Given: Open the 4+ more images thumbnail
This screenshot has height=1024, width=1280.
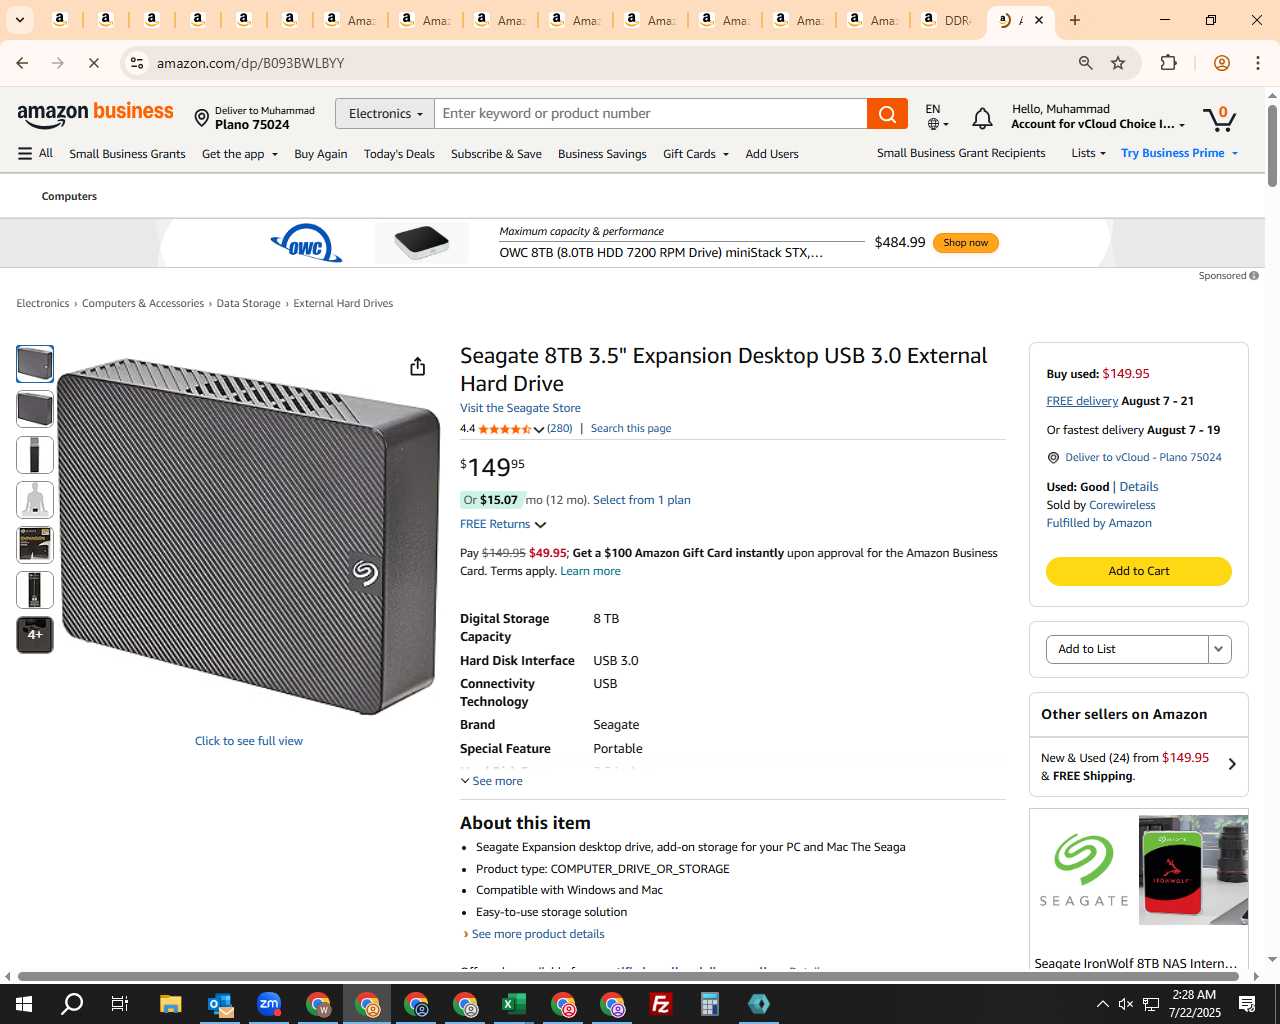Looking at the screenshot, I should 35,635.
